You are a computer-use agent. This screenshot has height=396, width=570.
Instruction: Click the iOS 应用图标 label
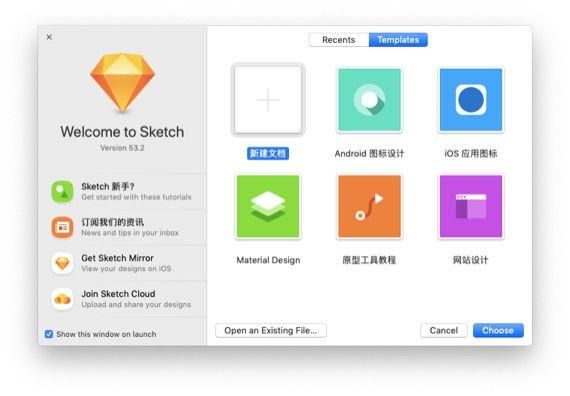[471, 153]
